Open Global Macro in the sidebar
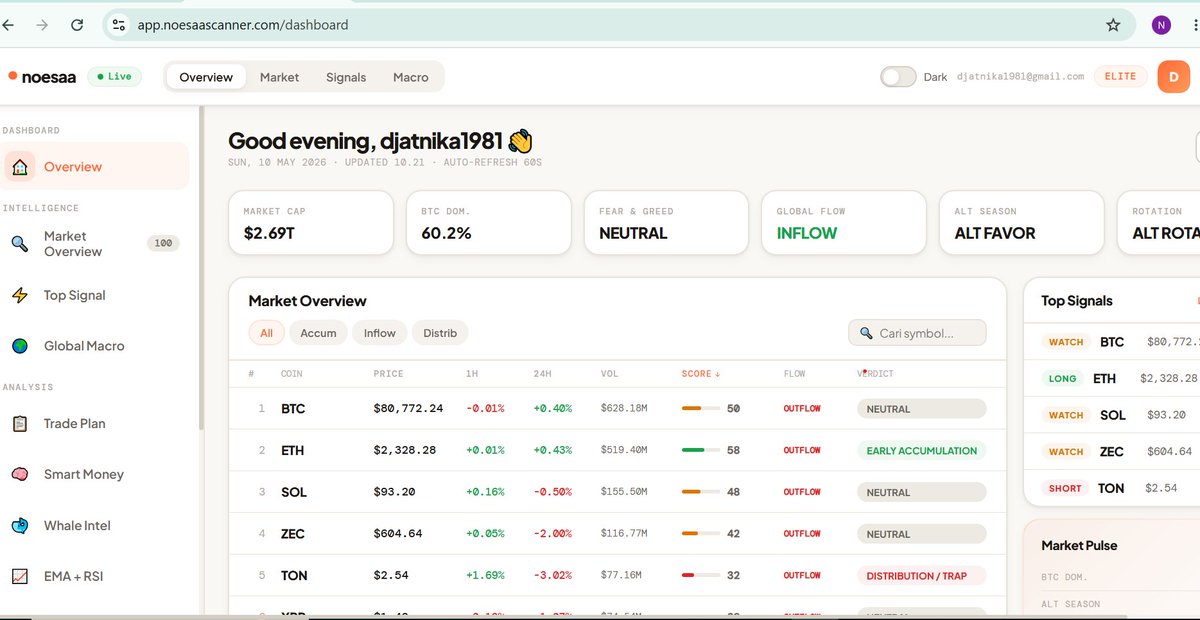 pyautogui.click(x=95, y=346)
